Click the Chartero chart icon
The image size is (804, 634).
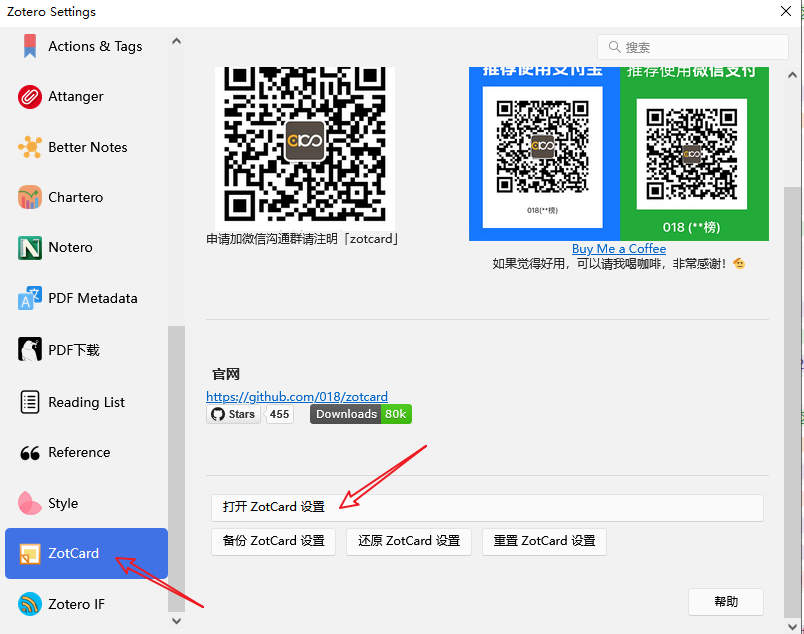tap(30, 197)
